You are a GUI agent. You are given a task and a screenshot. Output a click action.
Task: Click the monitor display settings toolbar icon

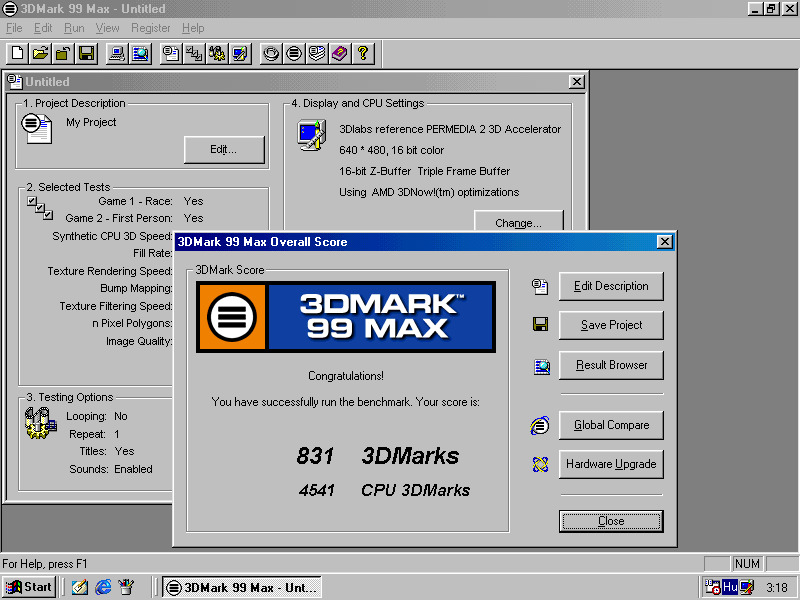240,53
